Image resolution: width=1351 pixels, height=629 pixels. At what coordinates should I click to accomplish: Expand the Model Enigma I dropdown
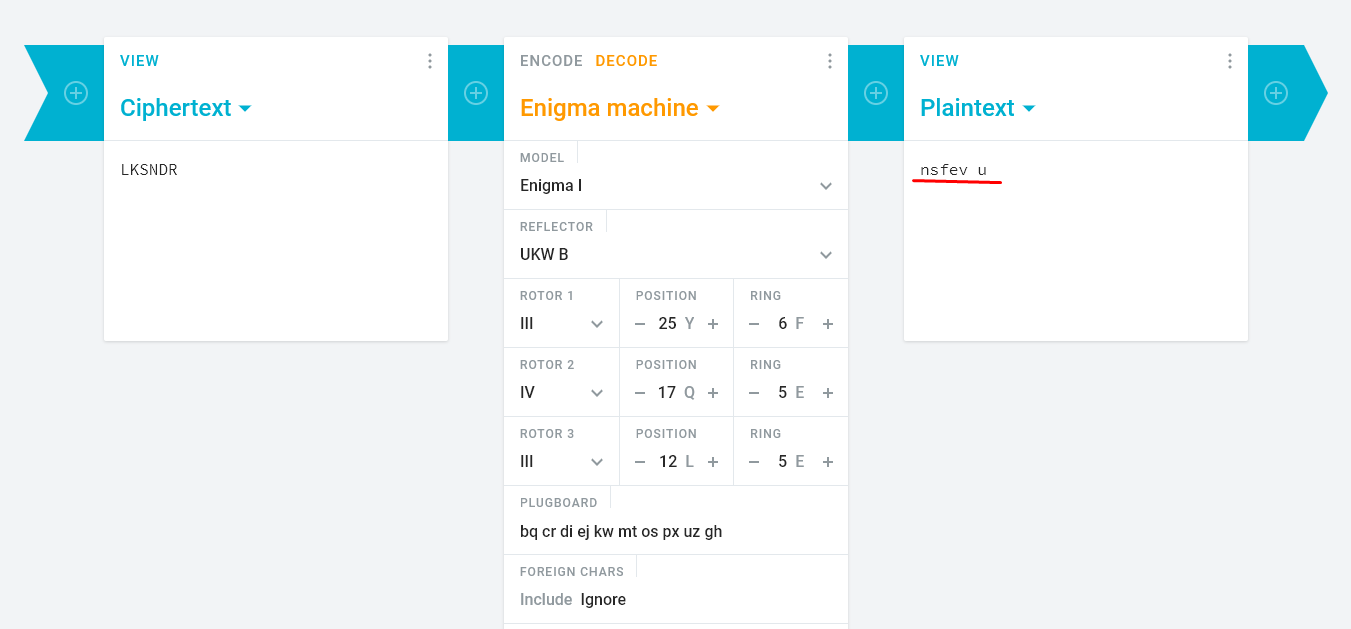click(676, 186)
